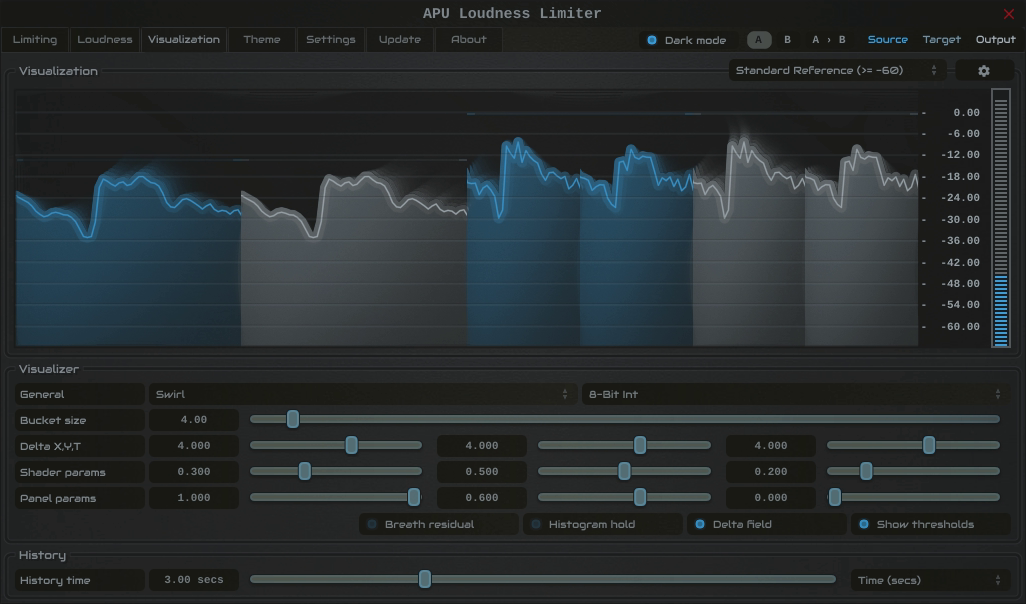
Task: Switch to the Theme tab
Action: [262, 40]
